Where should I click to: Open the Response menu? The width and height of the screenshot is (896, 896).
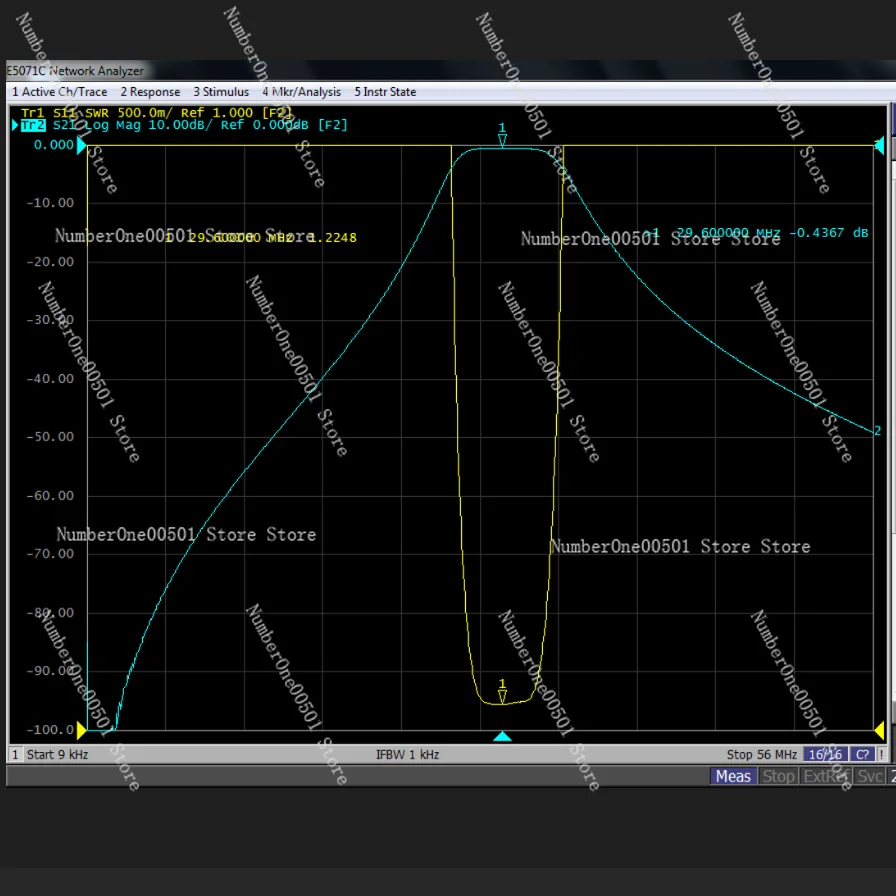coord(150,92)
